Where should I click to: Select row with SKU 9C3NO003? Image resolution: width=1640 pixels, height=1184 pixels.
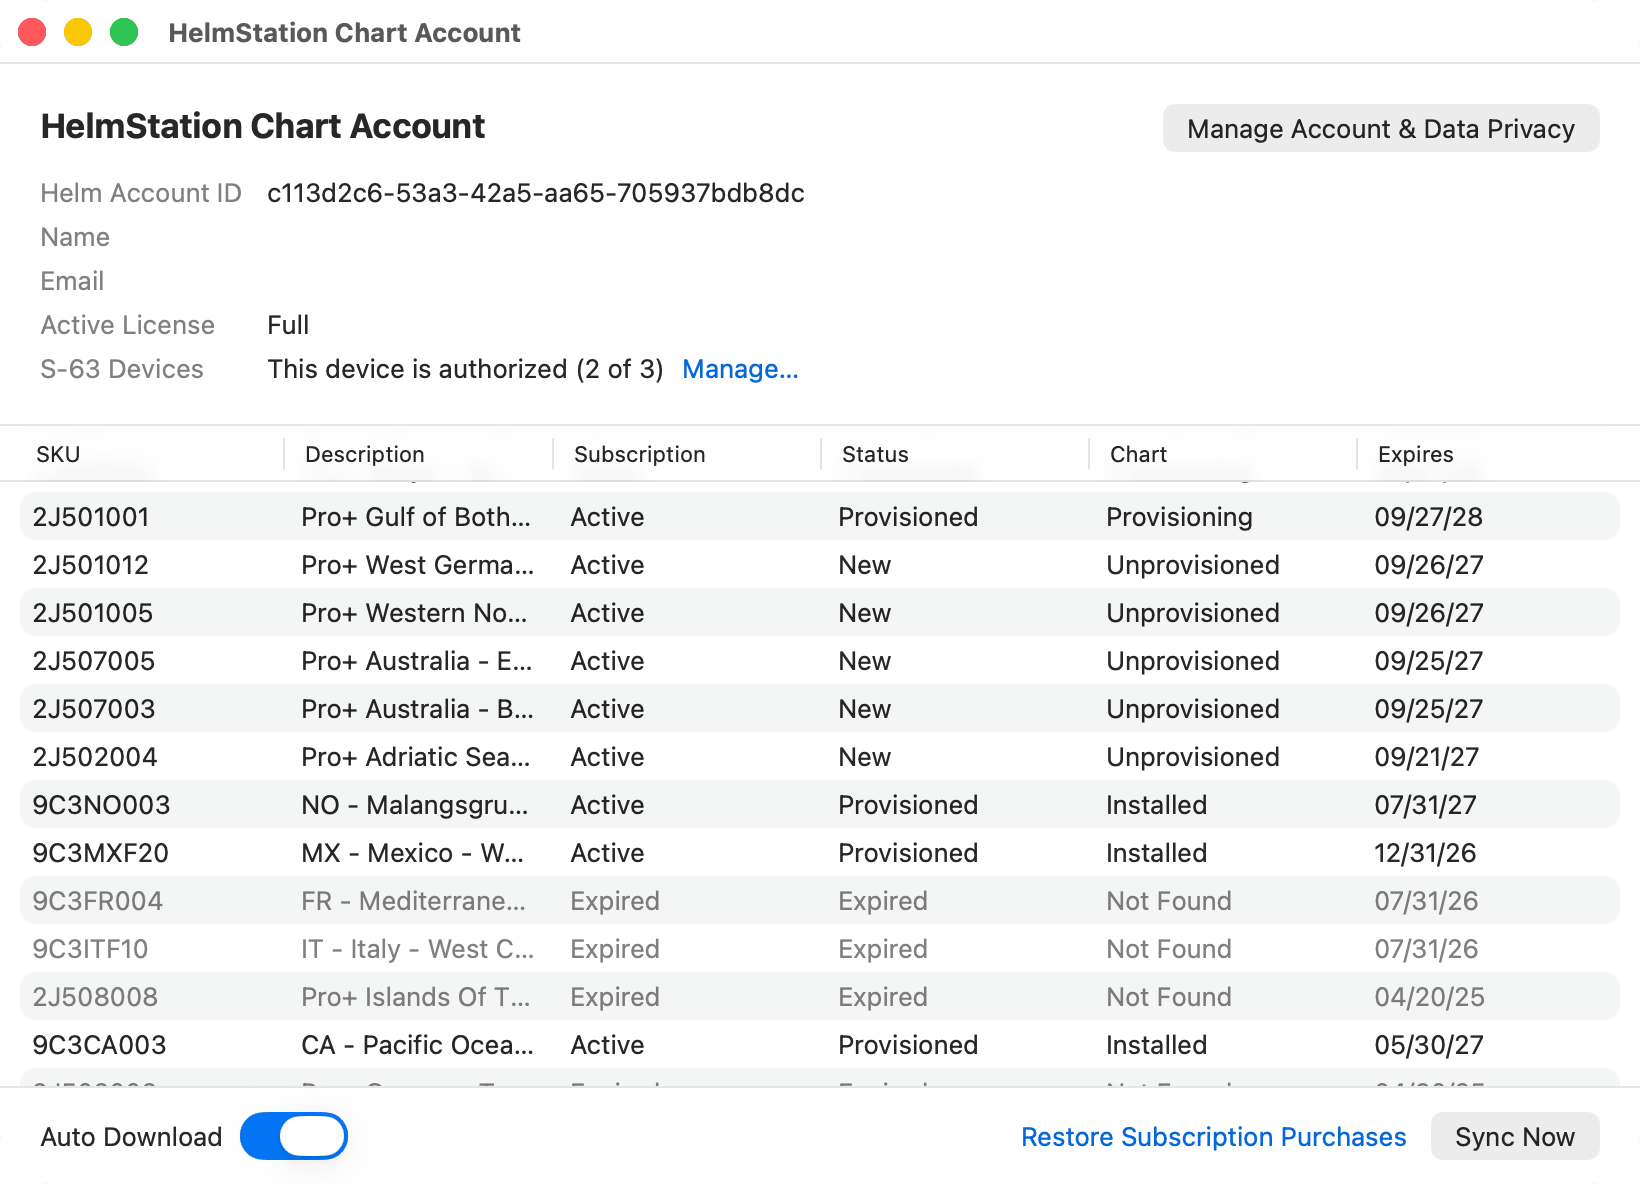click(x=820, y=805)
